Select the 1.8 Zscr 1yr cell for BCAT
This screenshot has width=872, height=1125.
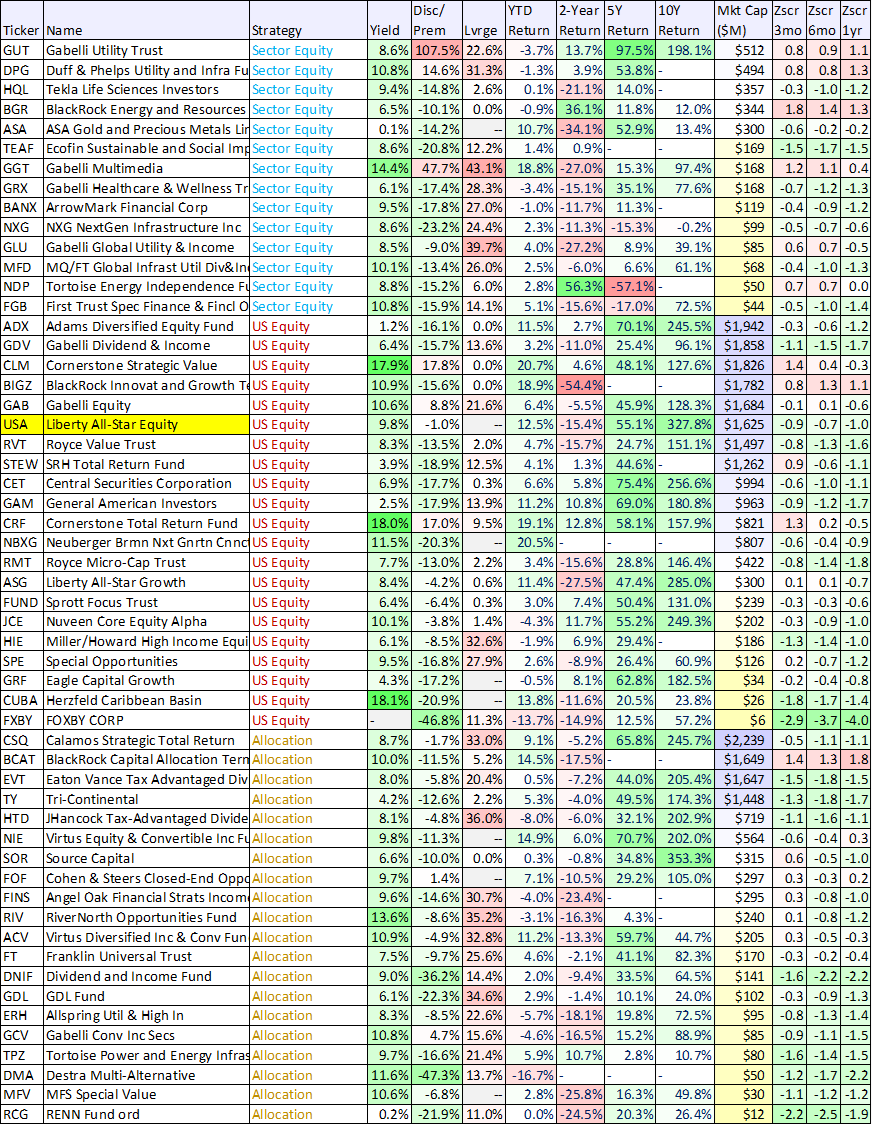[x=855, y=759]
